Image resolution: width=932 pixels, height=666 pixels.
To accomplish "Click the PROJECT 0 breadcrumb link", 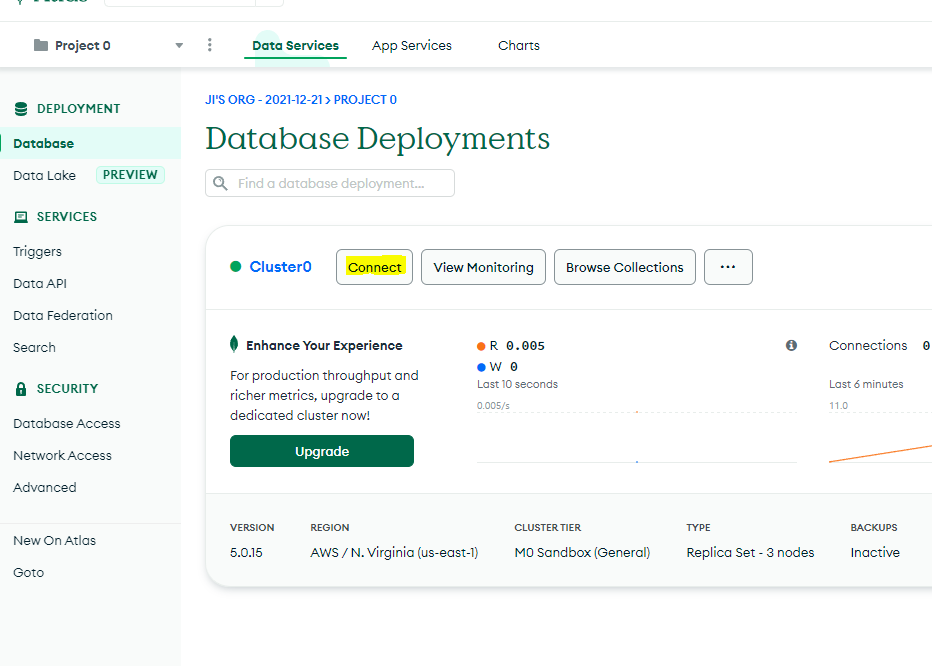I will [x=365, y=100].
